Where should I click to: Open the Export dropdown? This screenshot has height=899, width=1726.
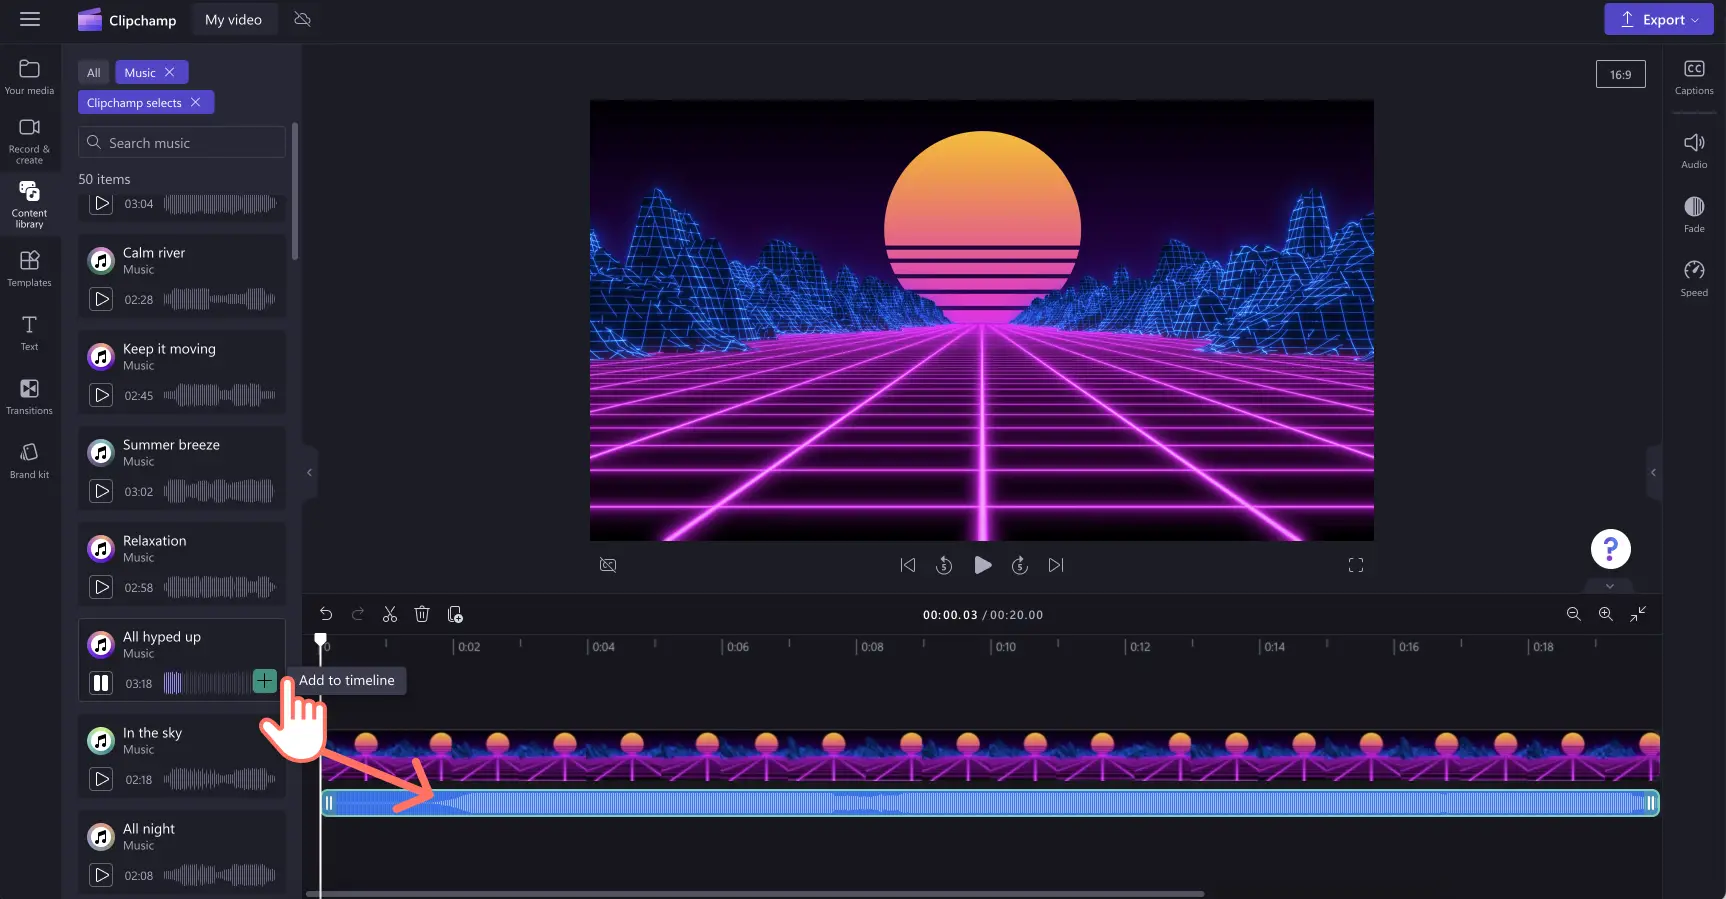(x=1658, y=19)
